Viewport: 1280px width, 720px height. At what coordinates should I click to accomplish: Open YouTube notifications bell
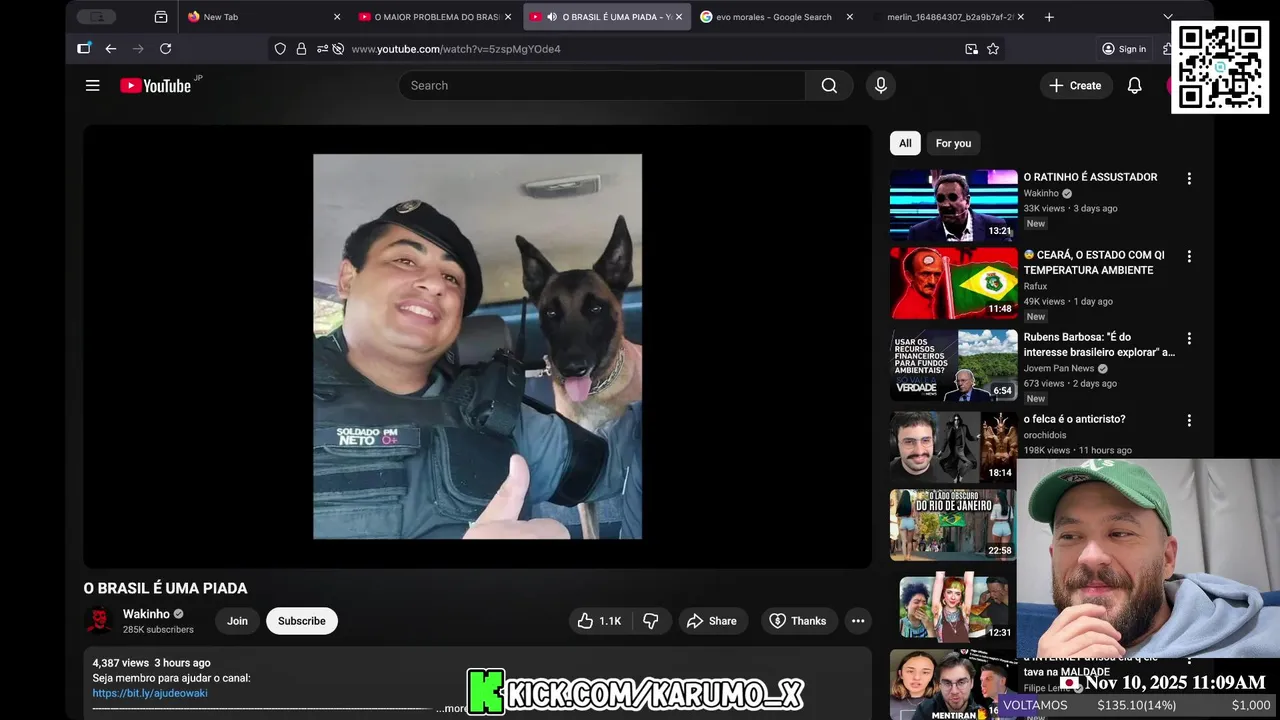(x=1134, y=86)
